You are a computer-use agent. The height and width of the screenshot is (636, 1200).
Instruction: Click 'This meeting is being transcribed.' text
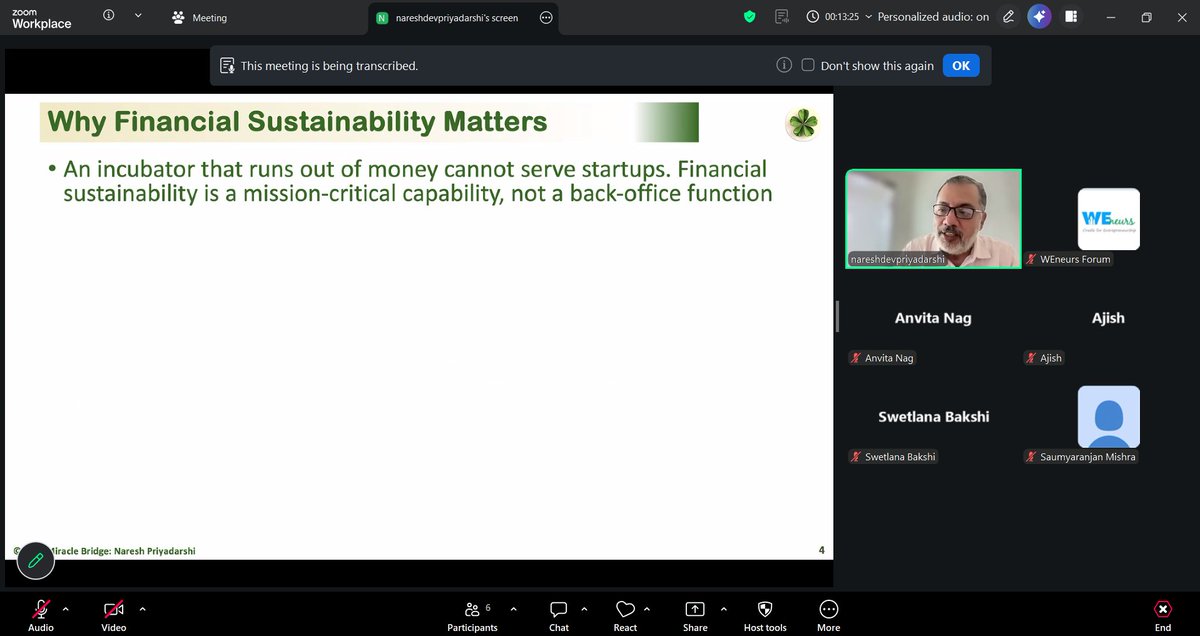[329, 66]
